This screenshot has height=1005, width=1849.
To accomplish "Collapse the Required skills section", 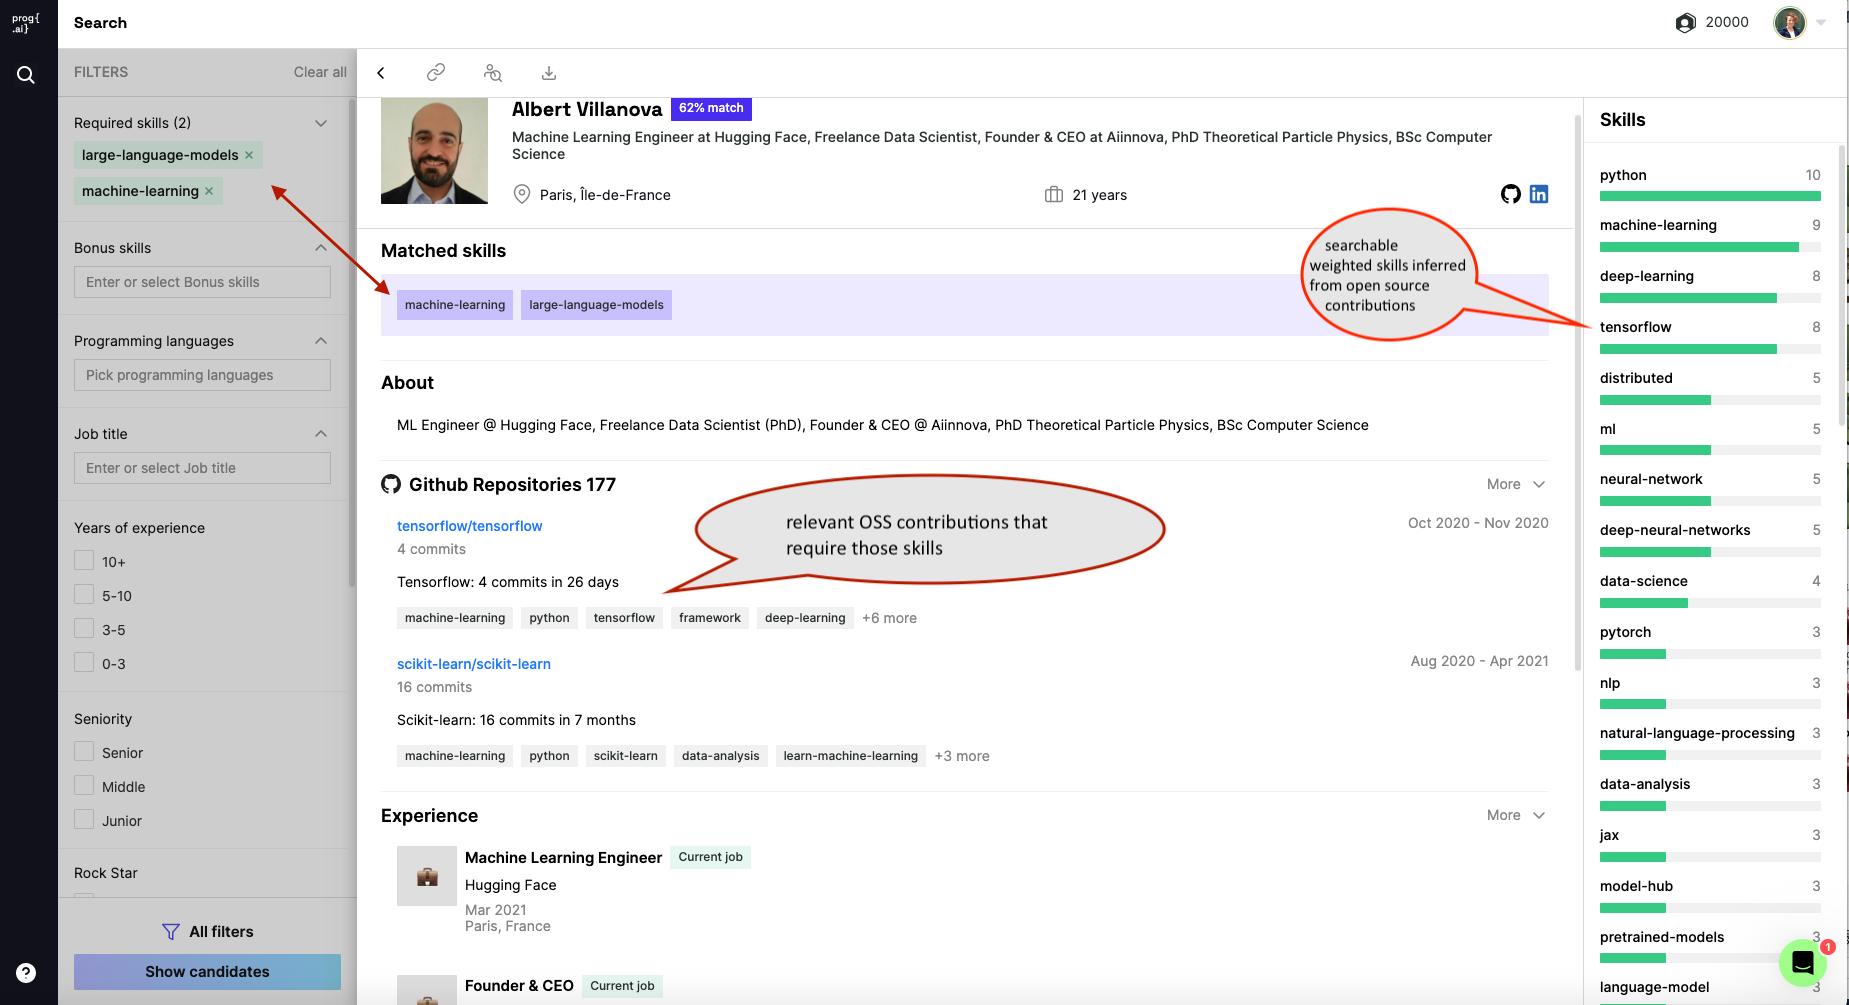I will point(321,123).
